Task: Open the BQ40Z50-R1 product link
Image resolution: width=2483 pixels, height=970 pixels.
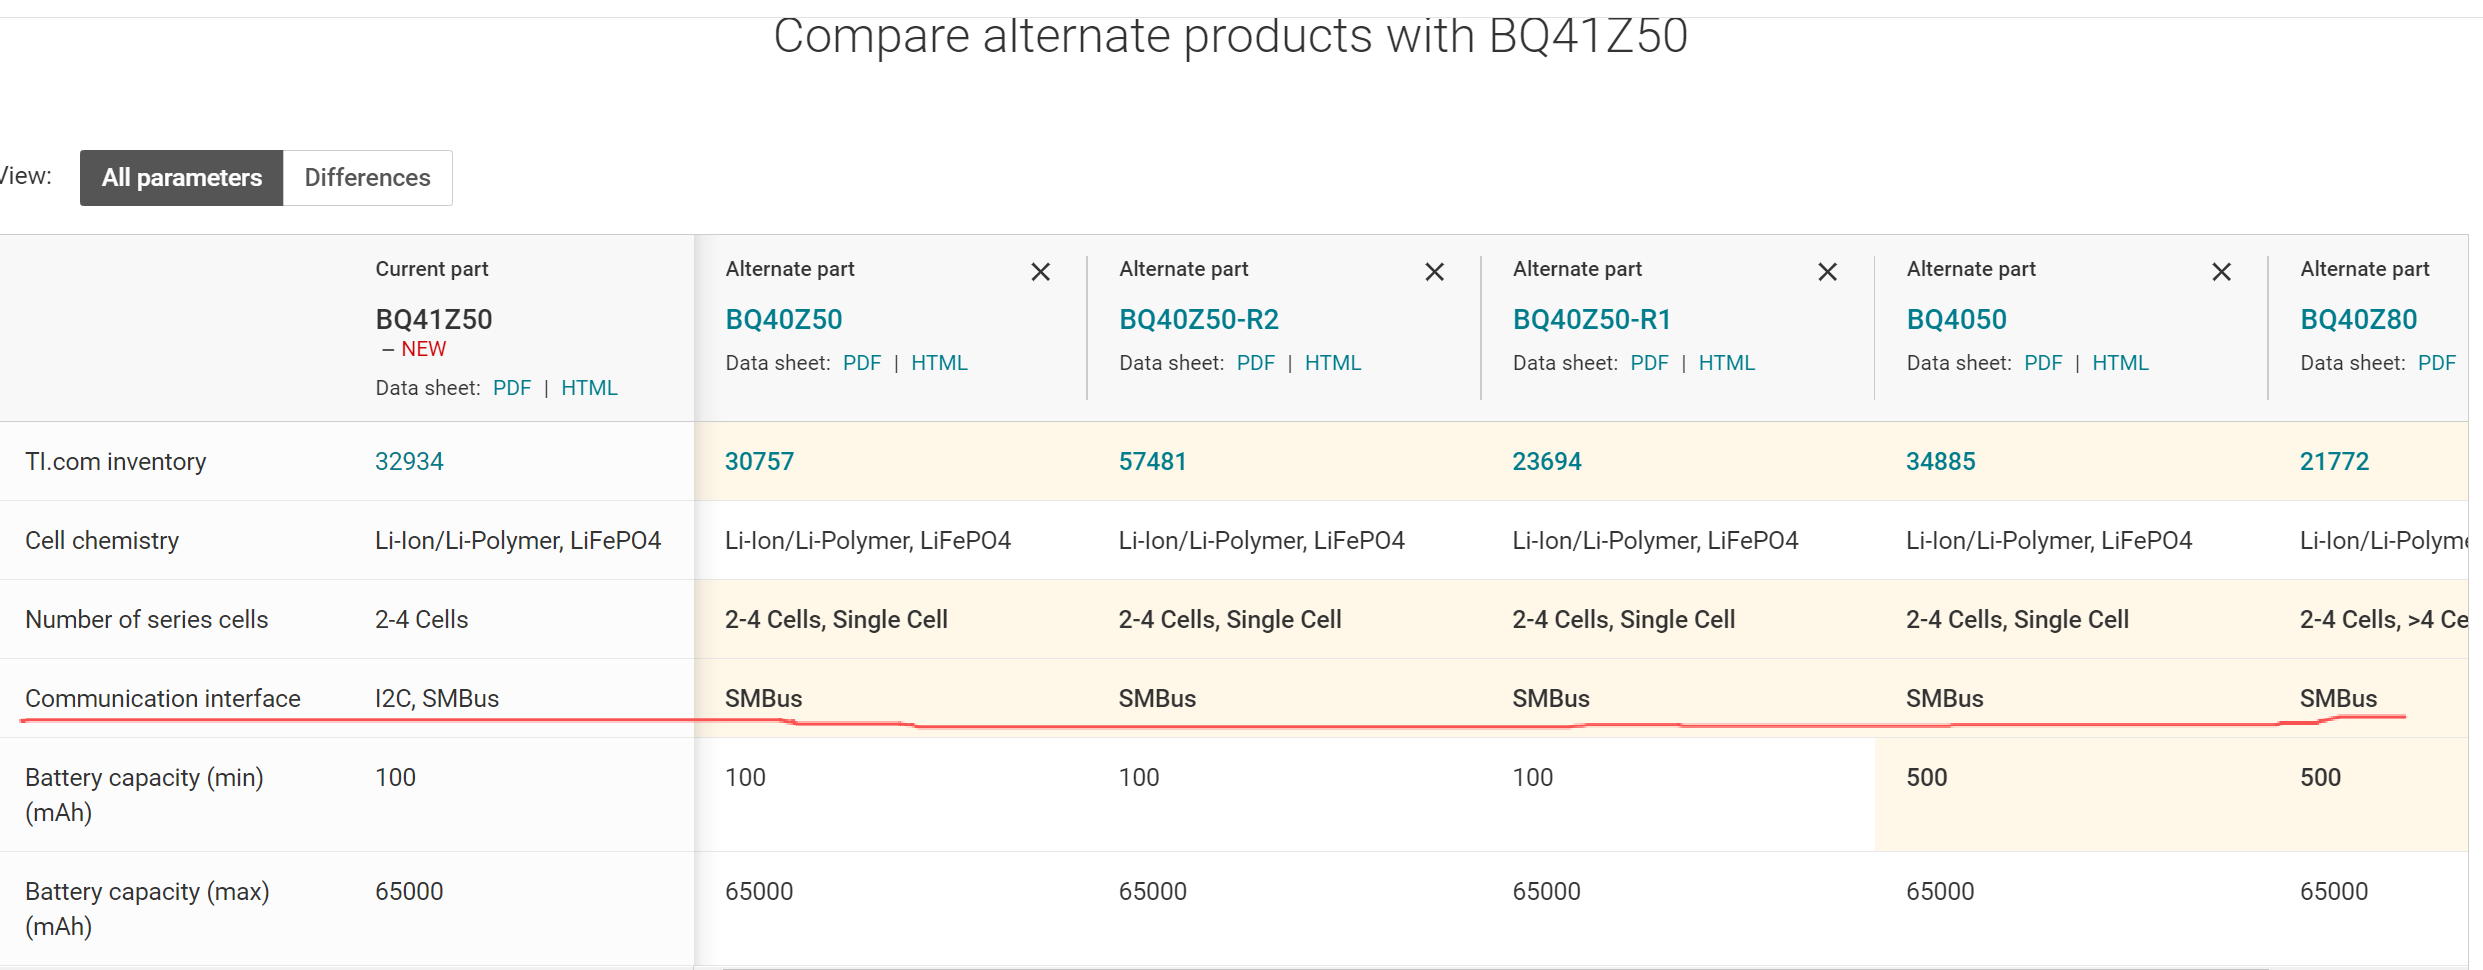Action: (1592, 319)
